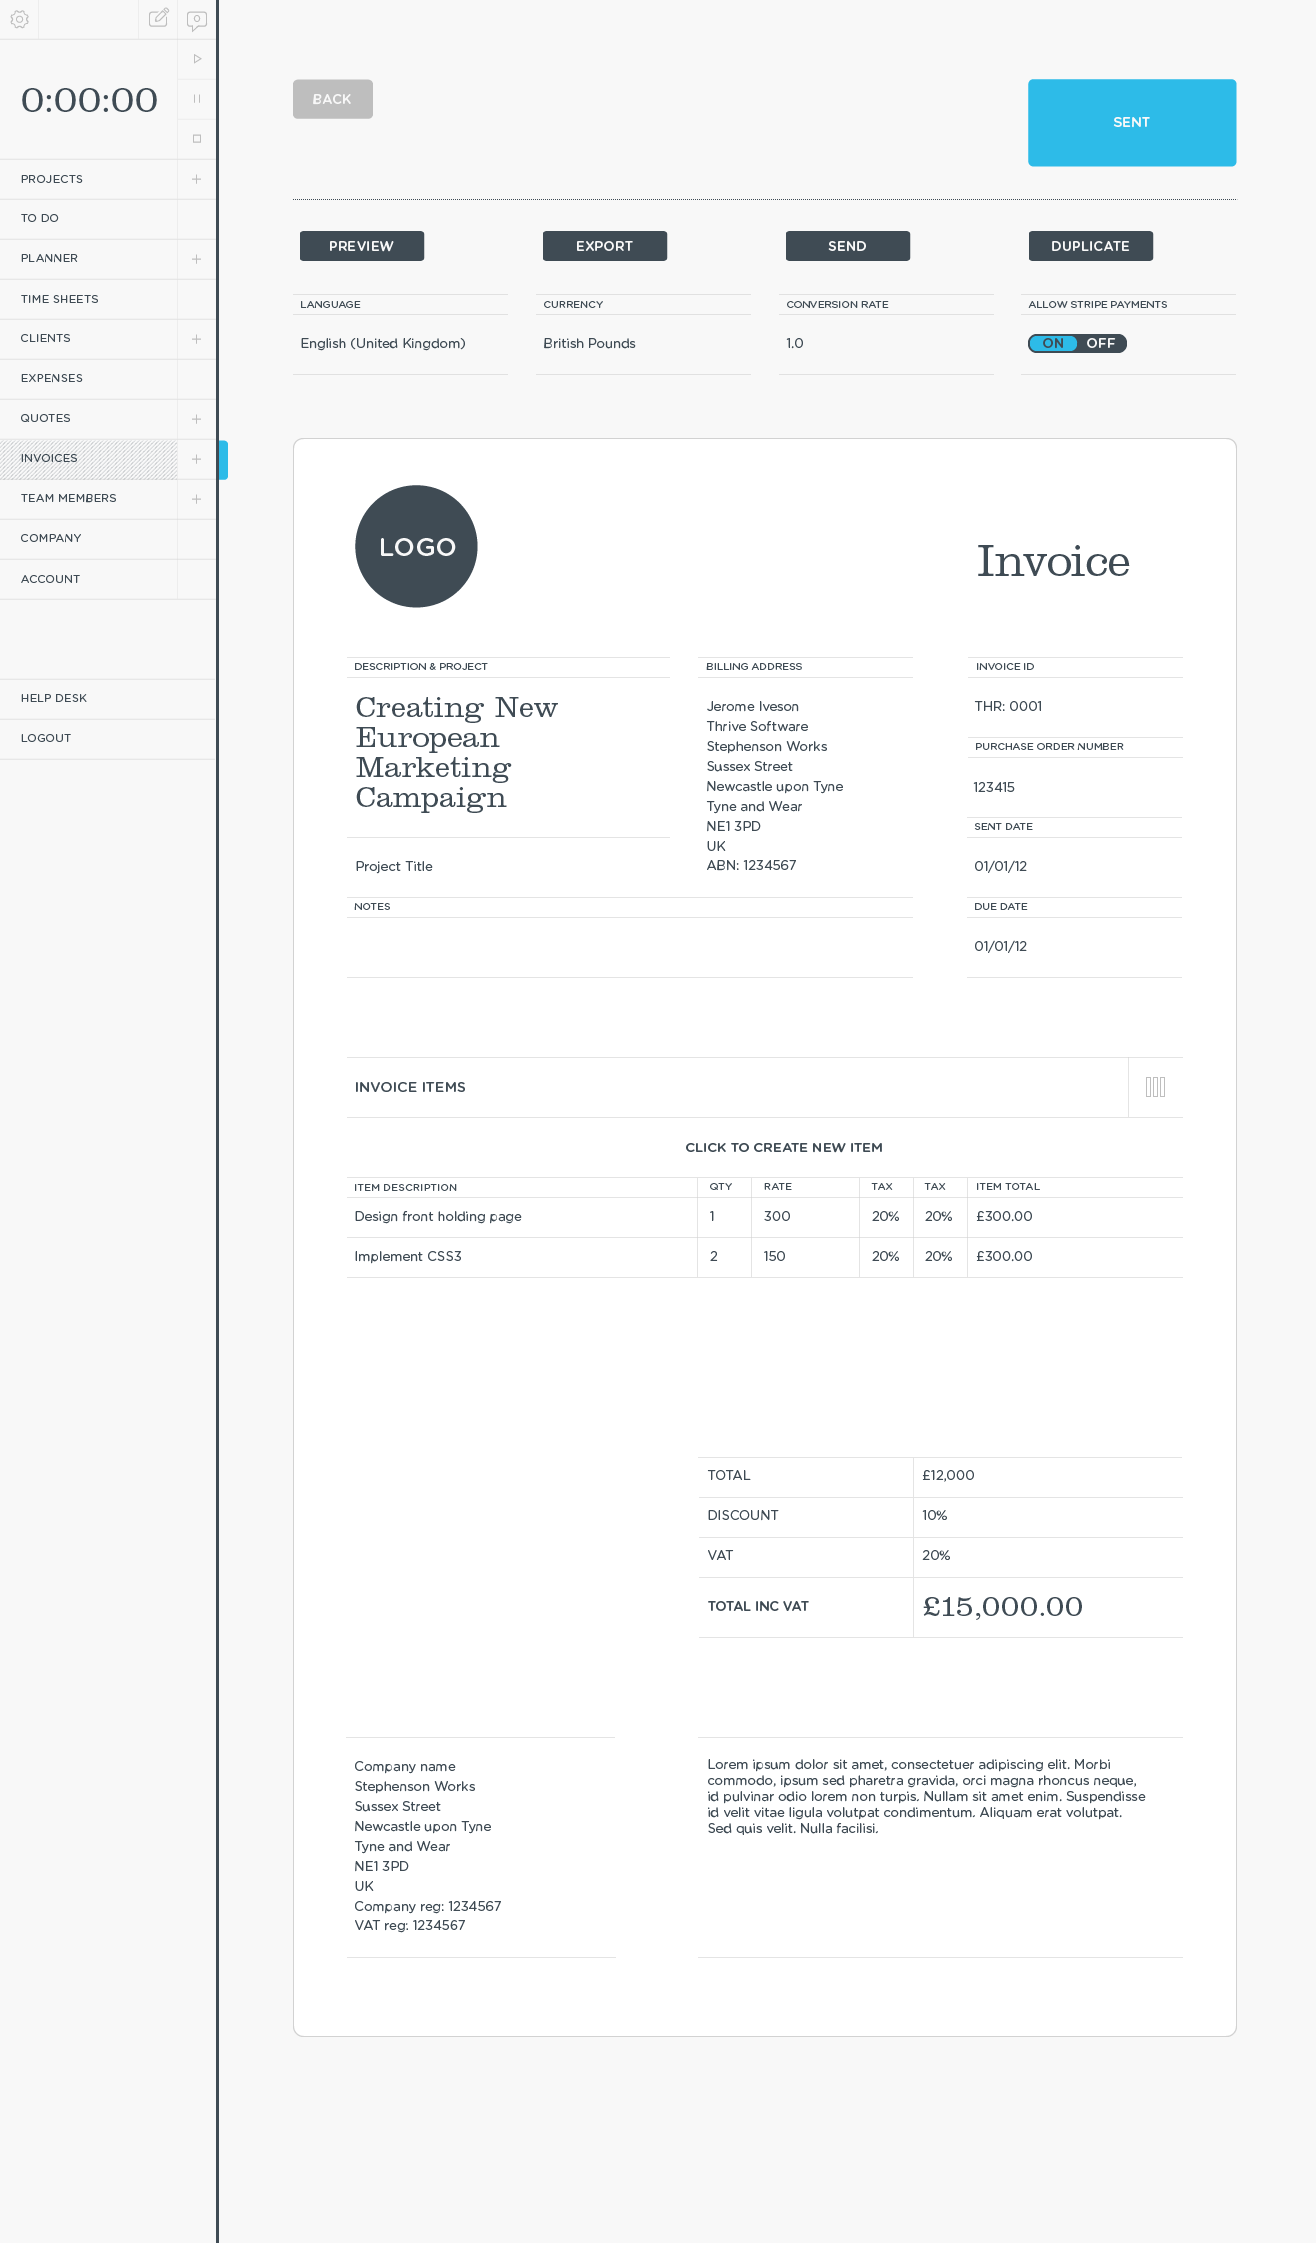Viewport: 1316px width, 2243px height.
Task: Click the blue Sent status button
Action: [x=1131, y=122]
